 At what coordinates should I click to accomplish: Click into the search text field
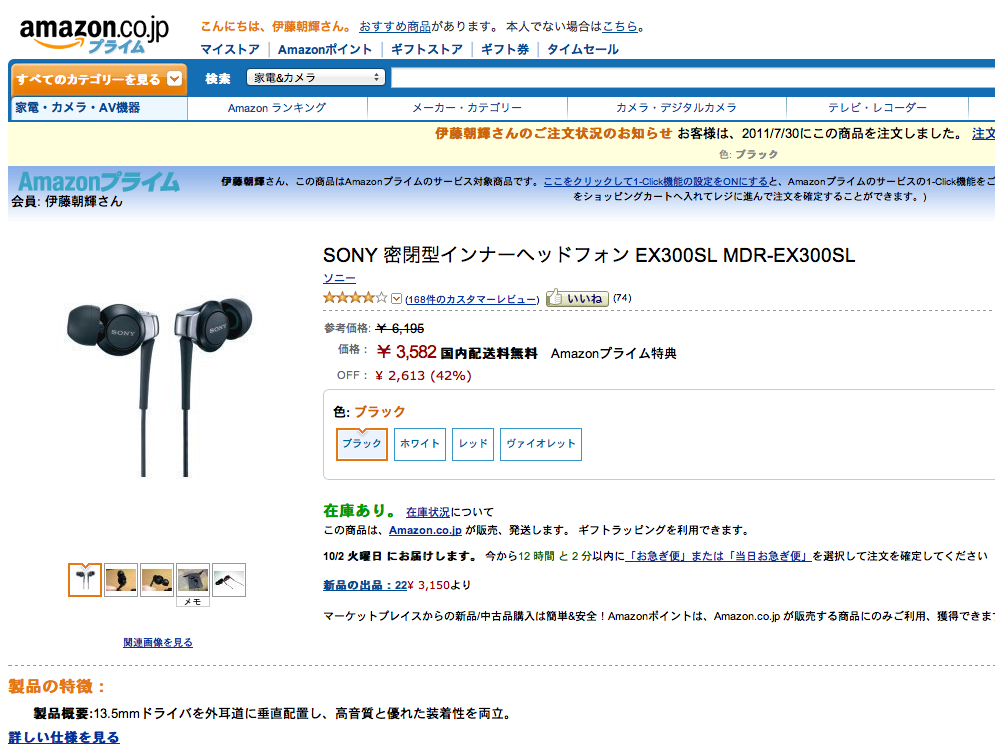(693, 77)
